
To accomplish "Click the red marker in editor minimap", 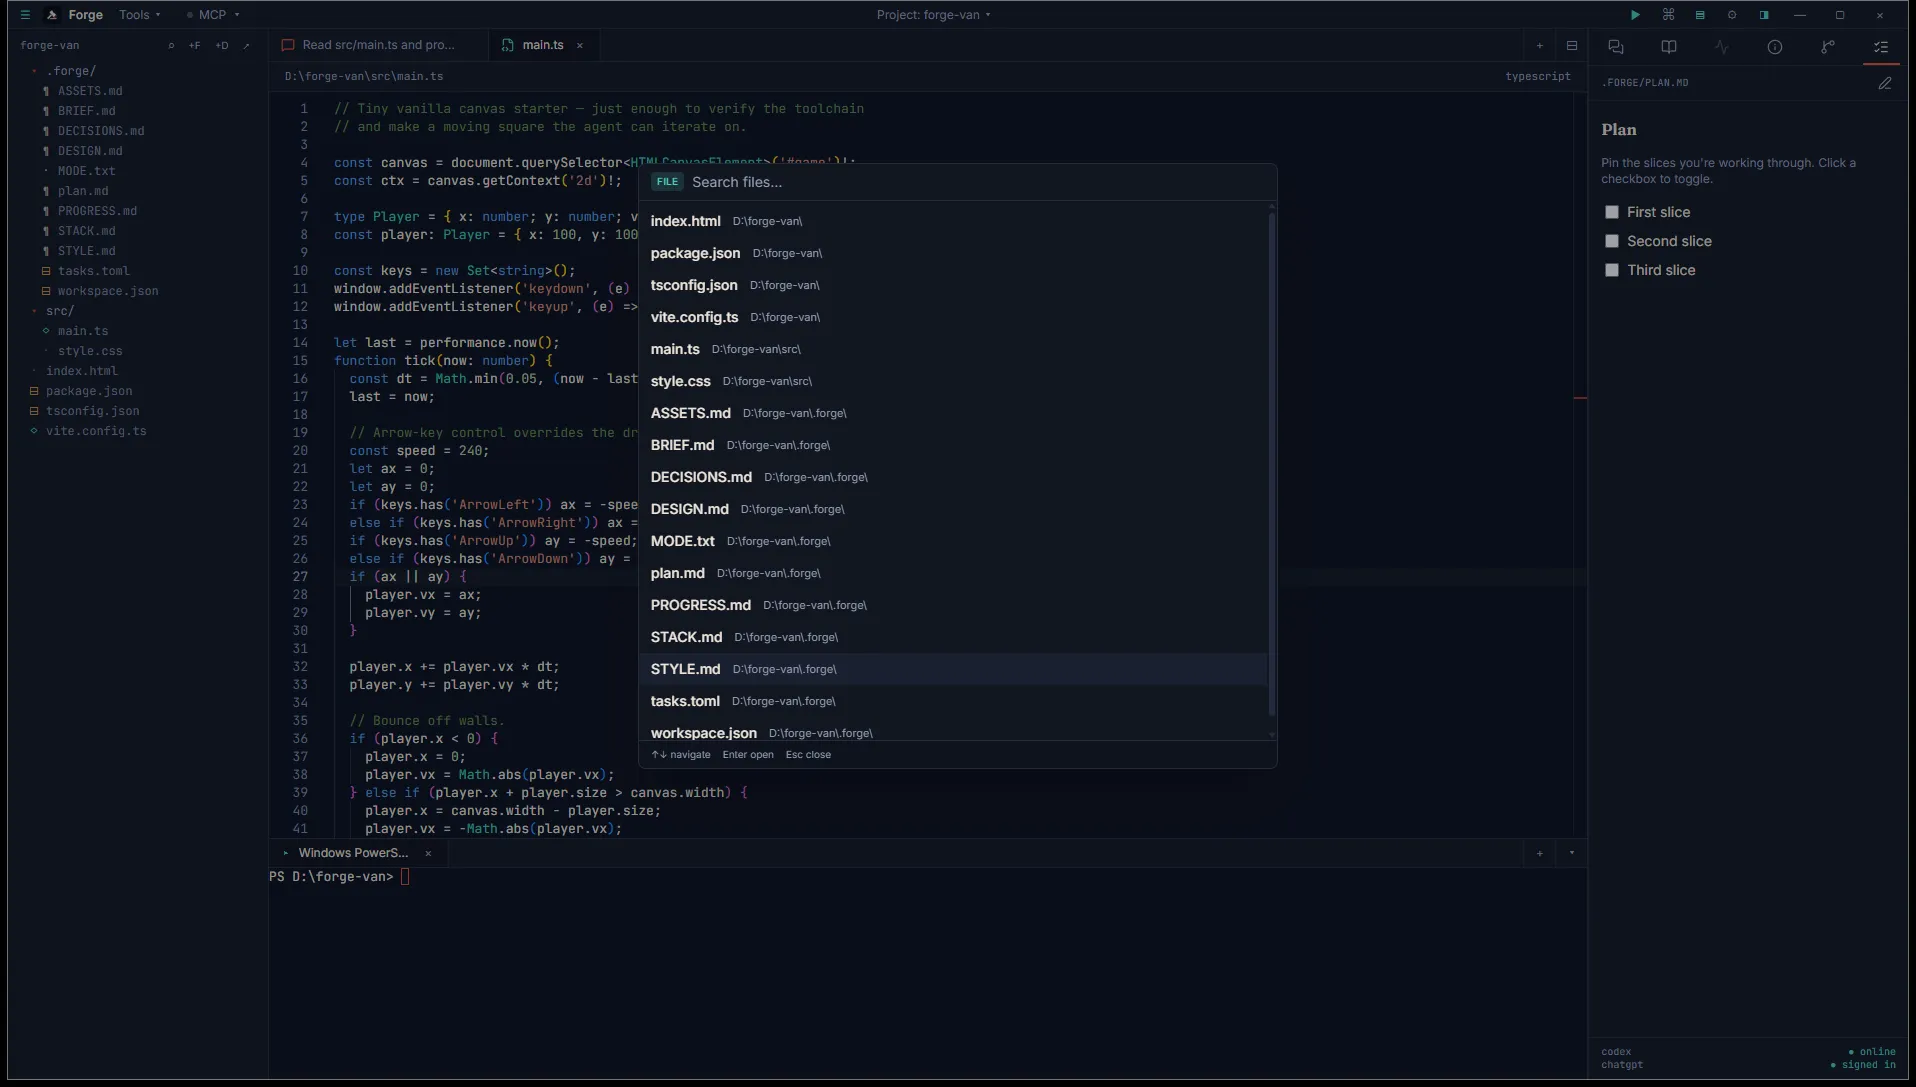I will point(1580,398).
